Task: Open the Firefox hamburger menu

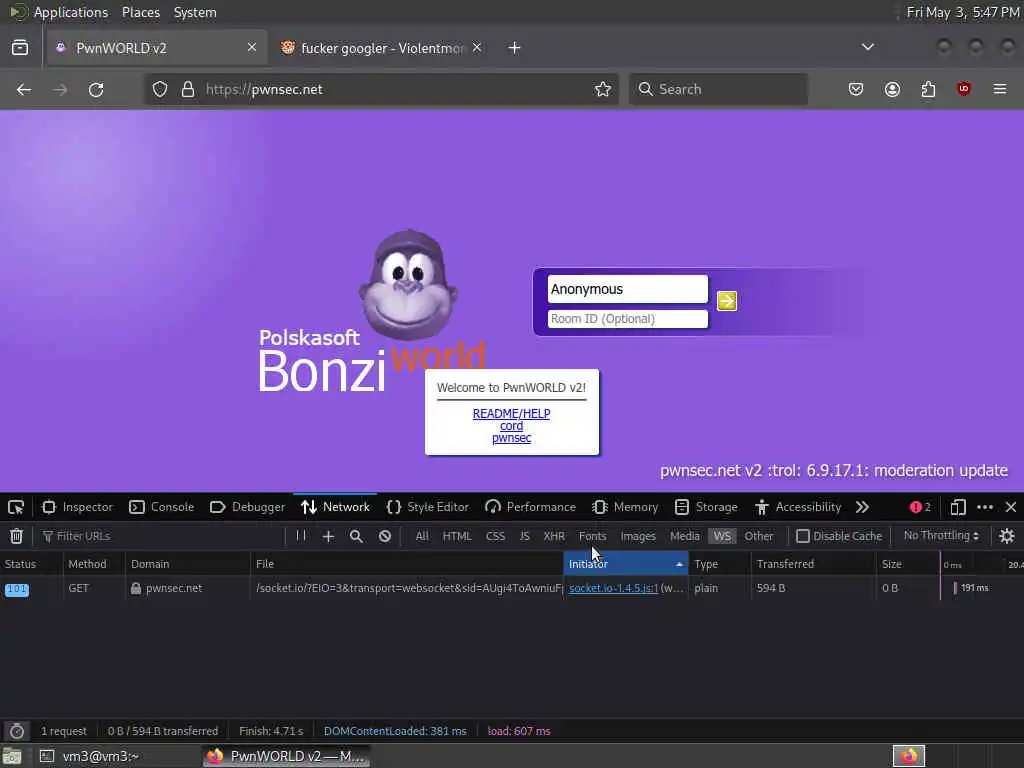Action: 1000,89
